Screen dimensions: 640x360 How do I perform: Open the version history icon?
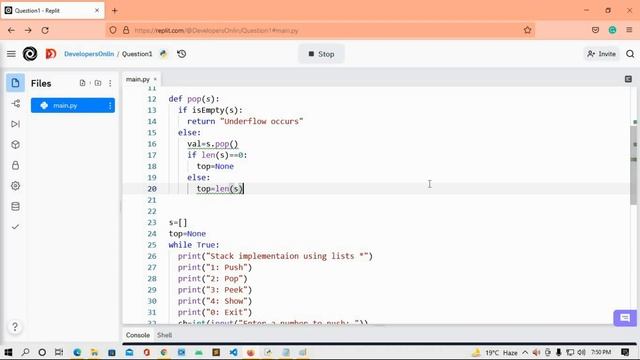pos(182,54)
